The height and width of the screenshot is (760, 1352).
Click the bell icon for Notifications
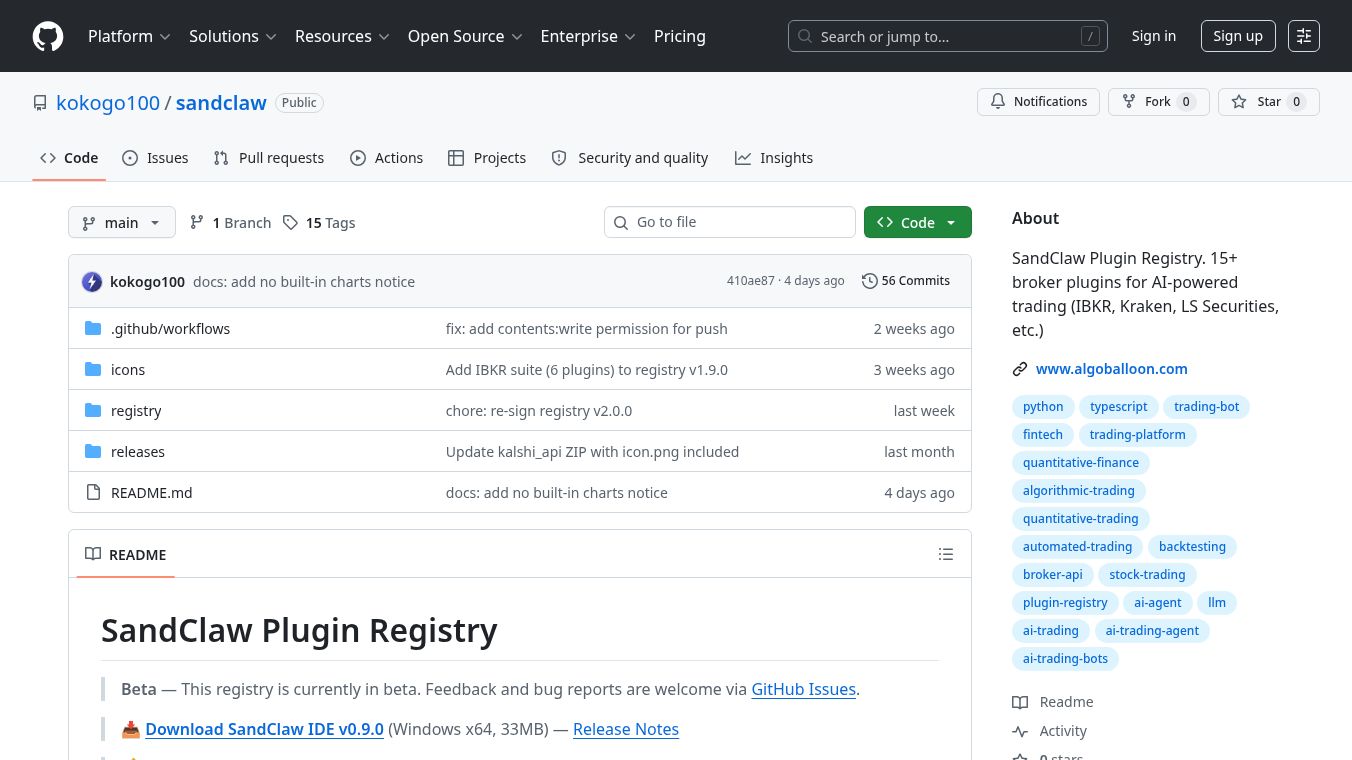tap(998, 102)
